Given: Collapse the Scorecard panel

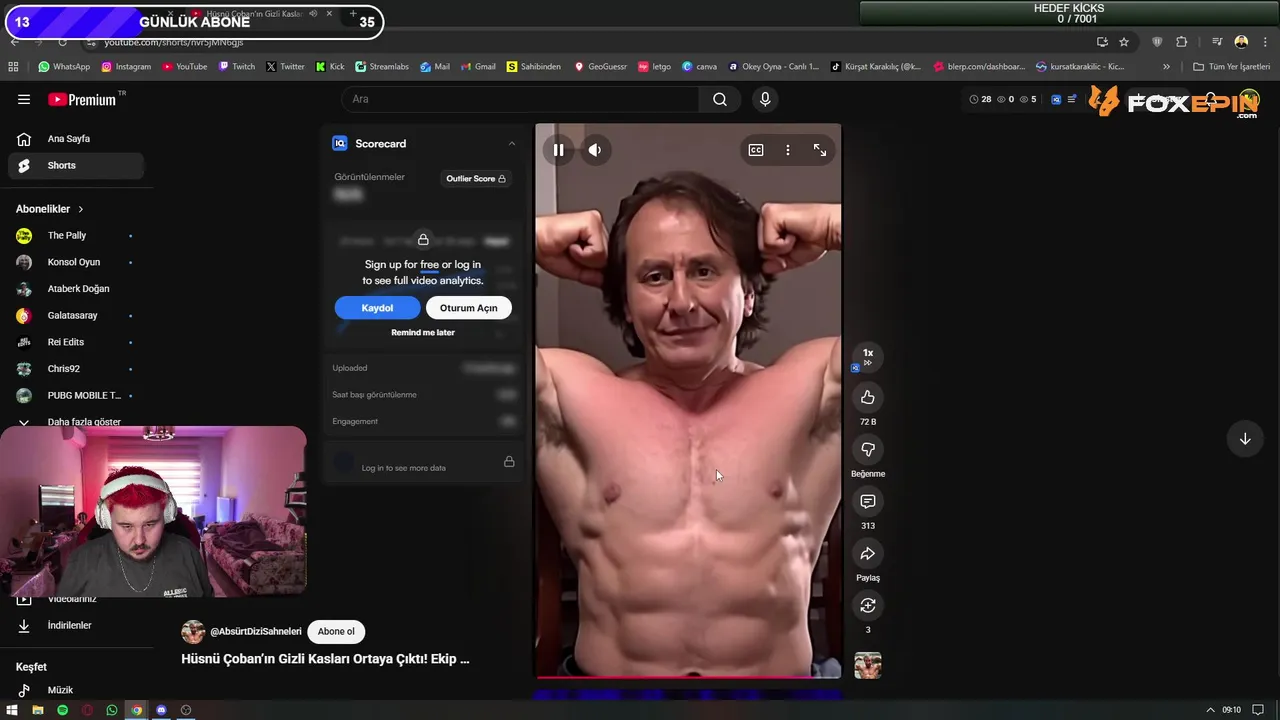Looking at the screenshot, I should pyautogui.click(x=512, y=143).
